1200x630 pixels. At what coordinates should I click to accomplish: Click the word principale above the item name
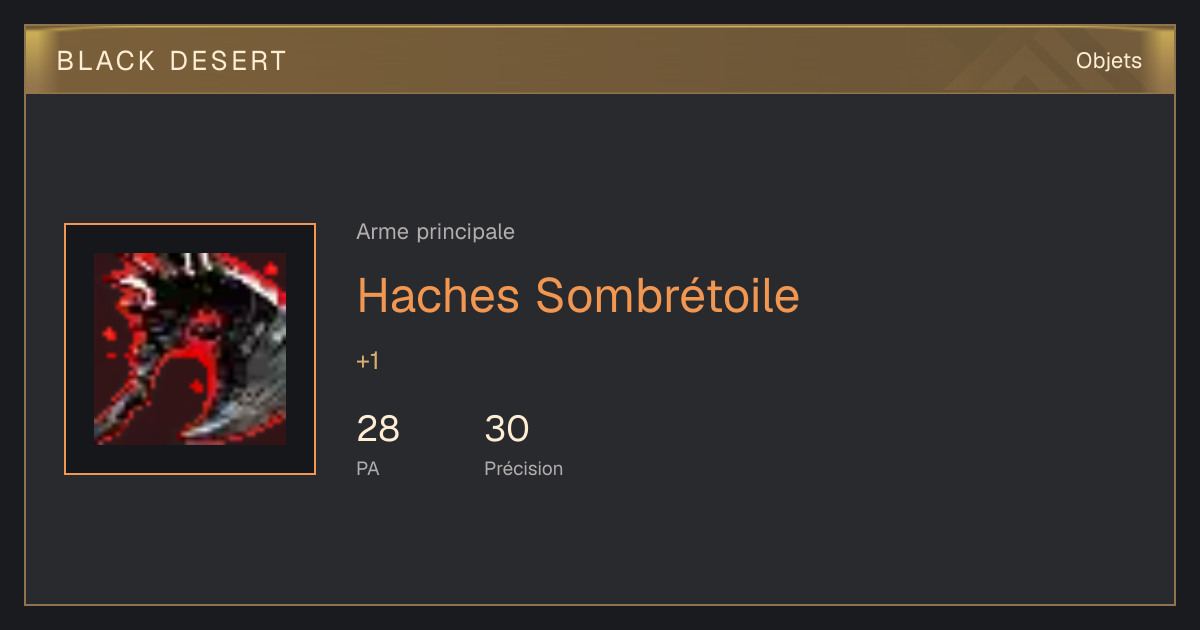pyautogui.click(x=465, y=233)
